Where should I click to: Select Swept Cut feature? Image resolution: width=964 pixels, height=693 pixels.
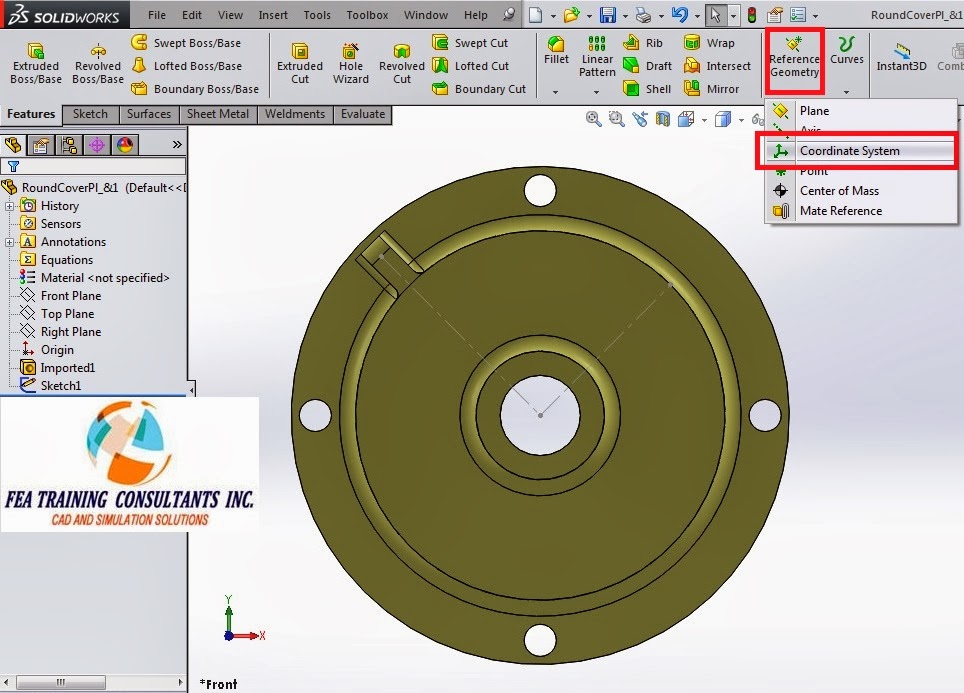(470, 43)
